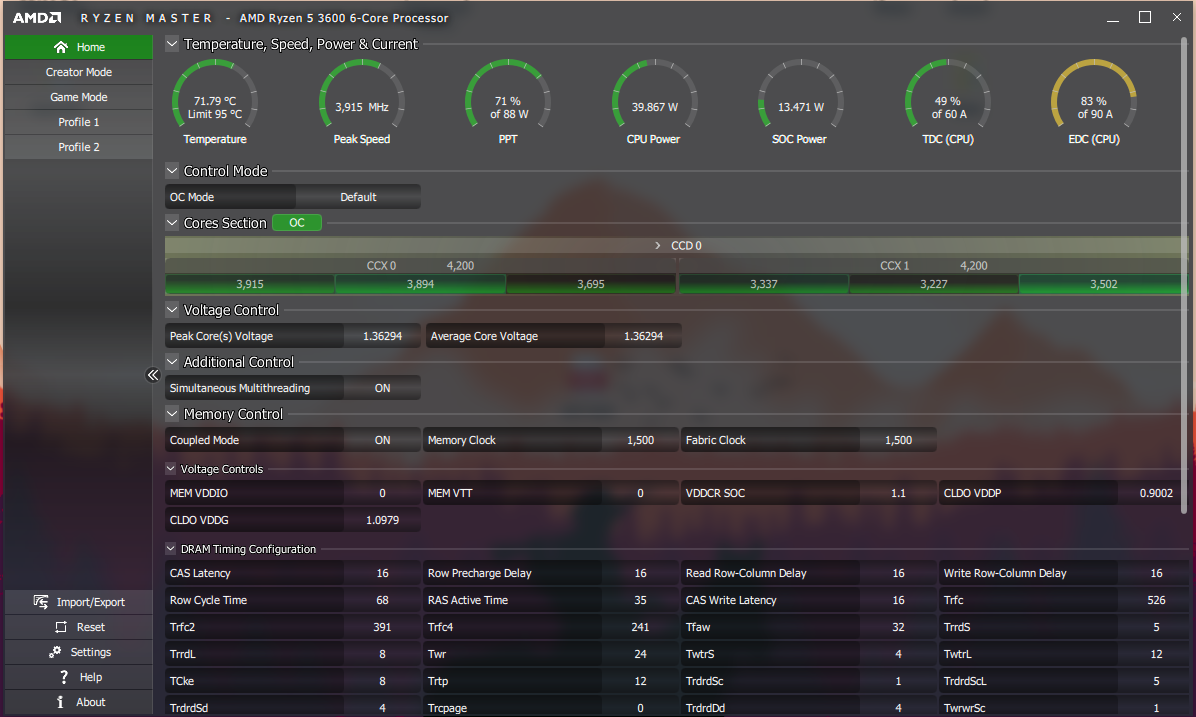The image size is (1196, 717).
Task: Click Trfc value 526
Action: [1156, 600]
